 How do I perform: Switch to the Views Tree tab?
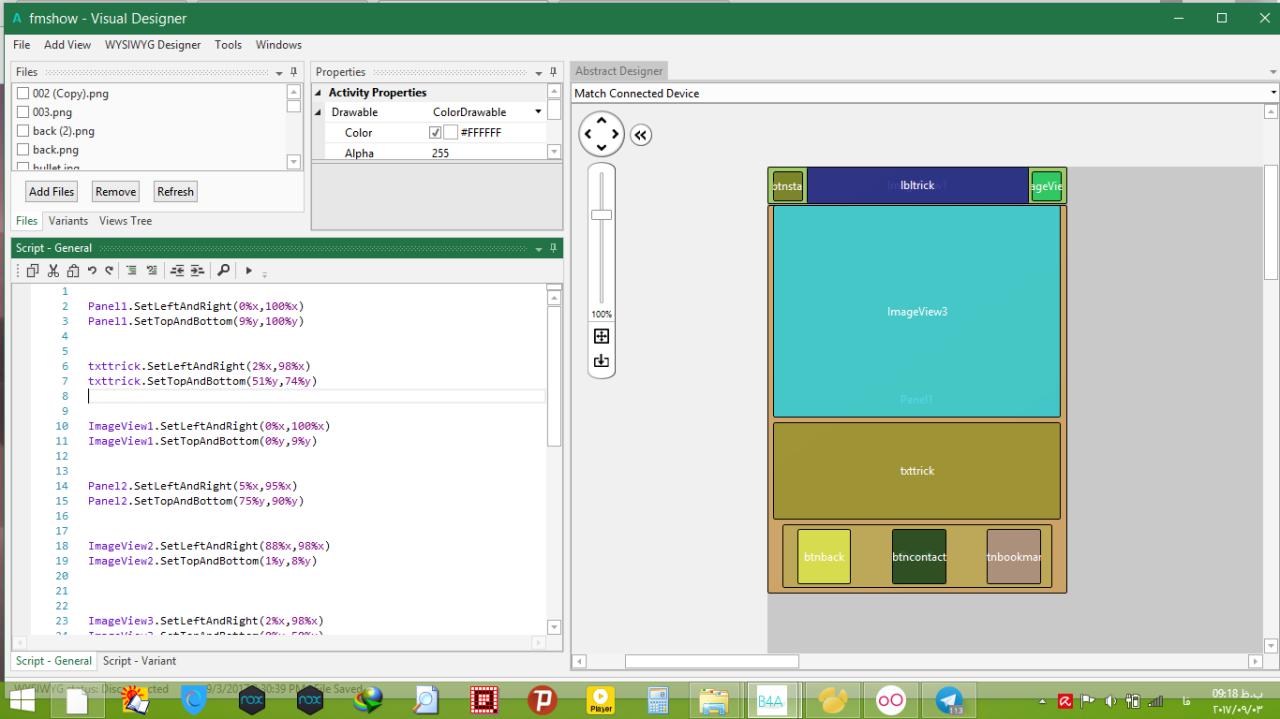125,221
